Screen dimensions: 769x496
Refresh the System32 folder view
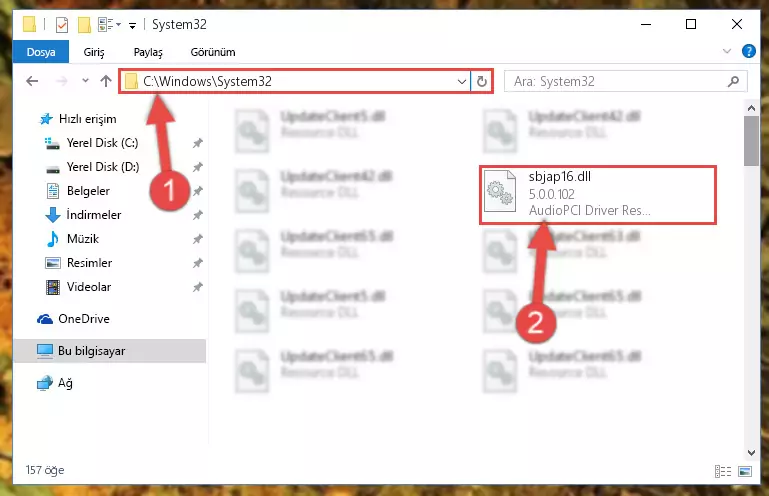pyautogui.click(x=482, y=81)
